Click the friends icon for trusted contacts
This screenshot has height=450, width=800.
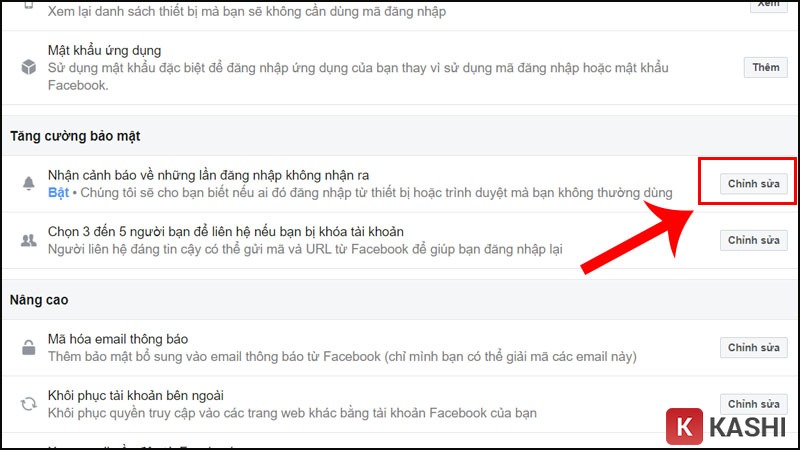(27, 240)
